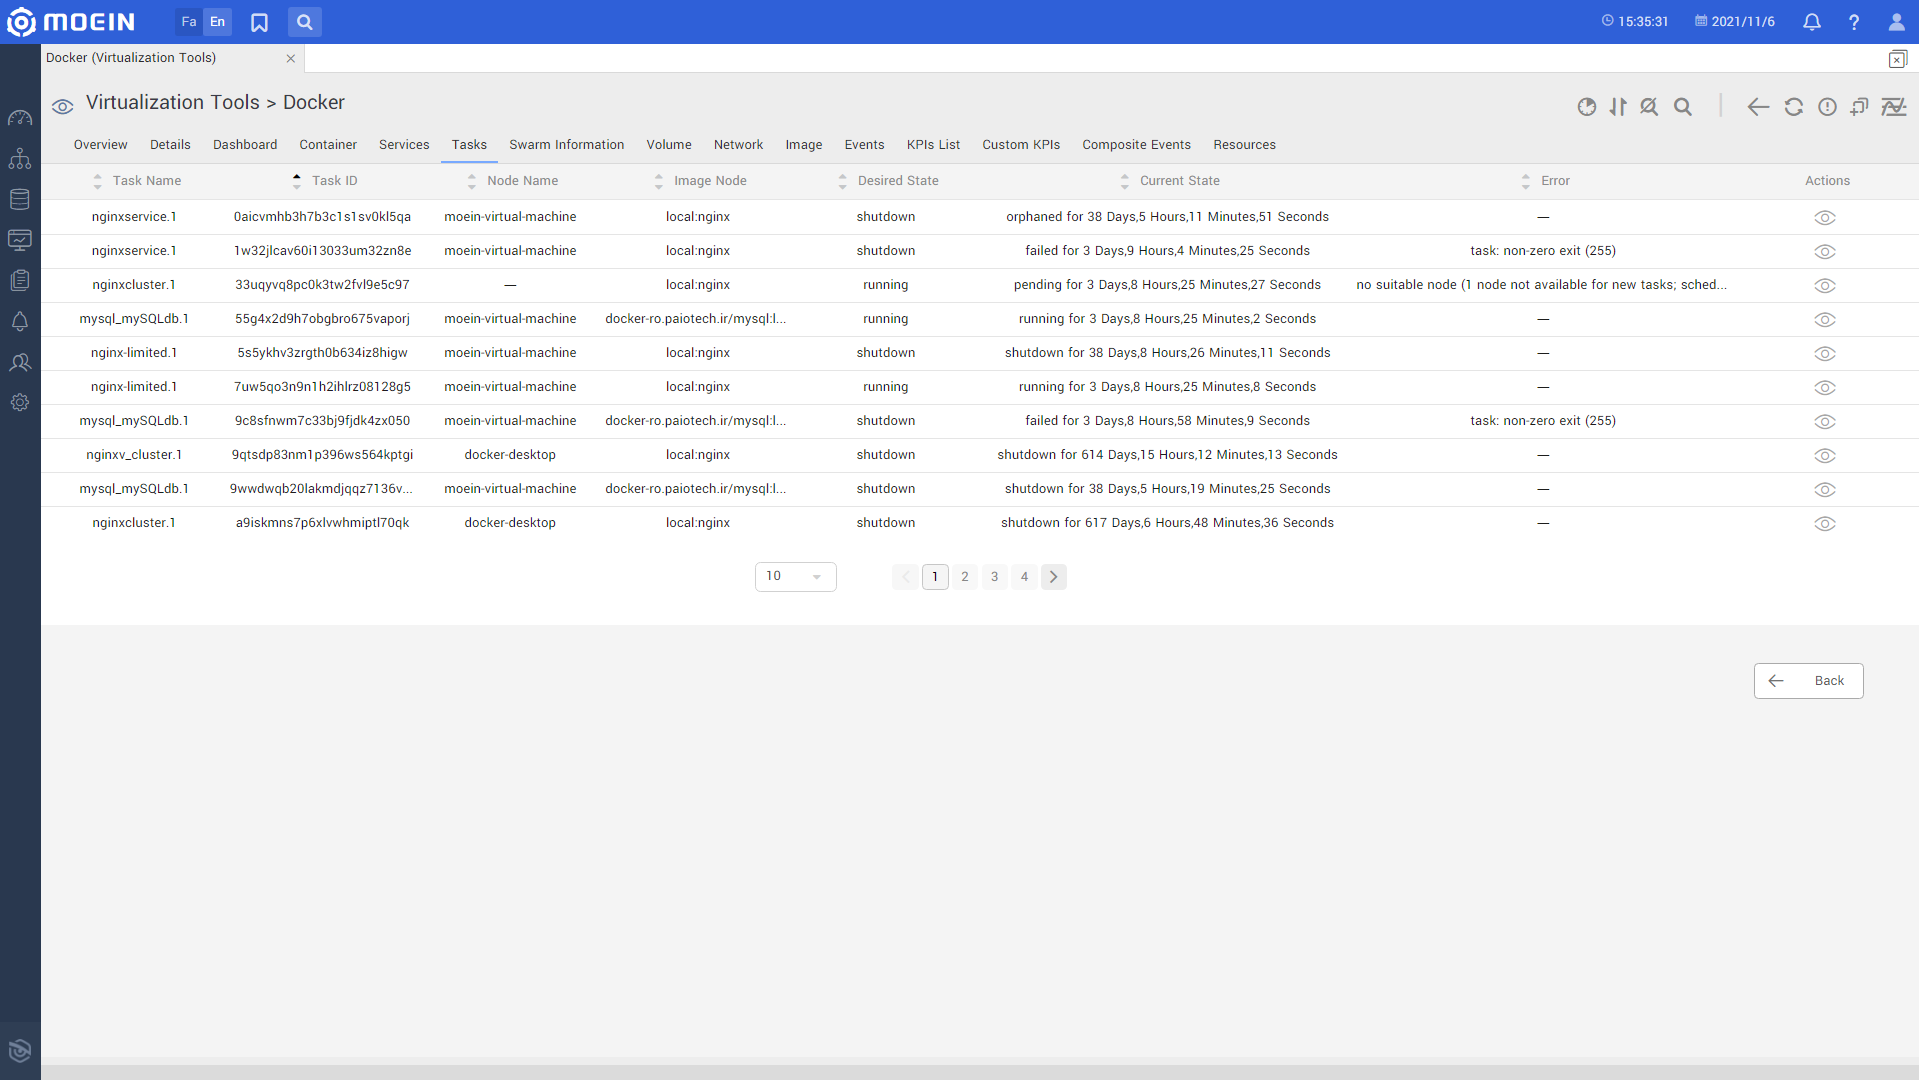Viewport: 1919px width, 1080px height.
Task: View task 9qtsdp83nm1p396ws564kptgi via eye icon
Action: [1825, 456]
